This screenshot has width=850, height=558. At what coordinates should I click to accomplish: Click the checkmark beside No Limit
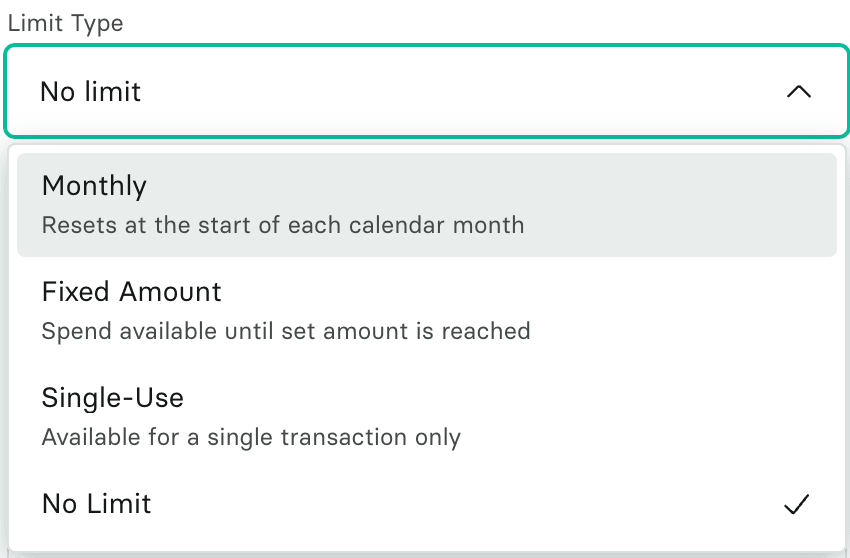(x=796, y=505)
